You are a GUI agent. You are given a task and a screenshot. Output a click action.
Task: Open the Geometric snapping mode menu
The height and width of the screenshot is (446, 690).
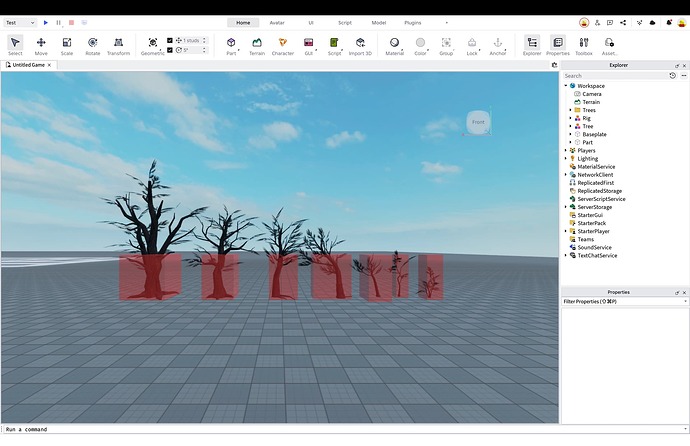pyautogui.click(x=153, y=45)
